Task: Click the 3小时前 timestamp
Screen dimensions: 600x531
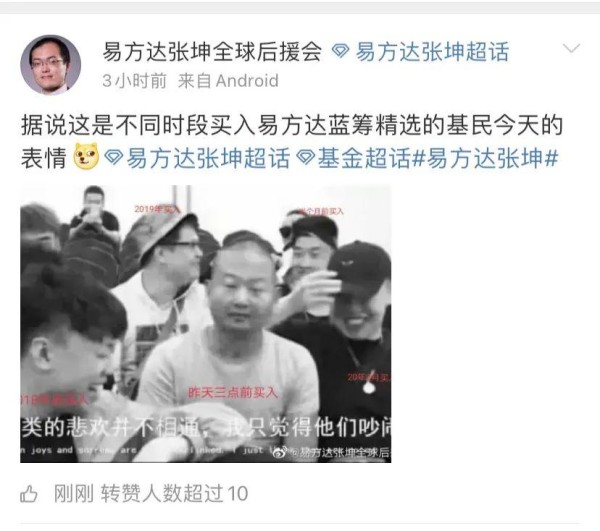Action: click(x=134, y=81)
